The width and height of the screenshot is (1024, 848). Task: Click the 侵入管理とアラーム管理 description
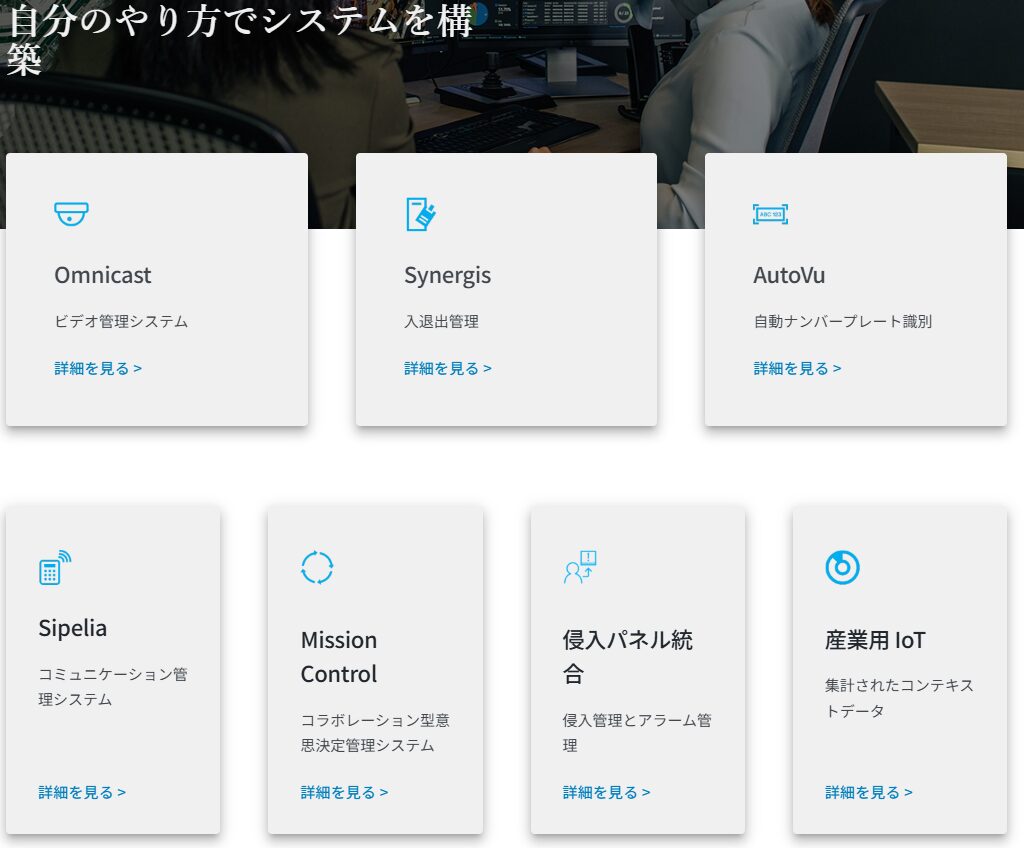tap(637, 732)
